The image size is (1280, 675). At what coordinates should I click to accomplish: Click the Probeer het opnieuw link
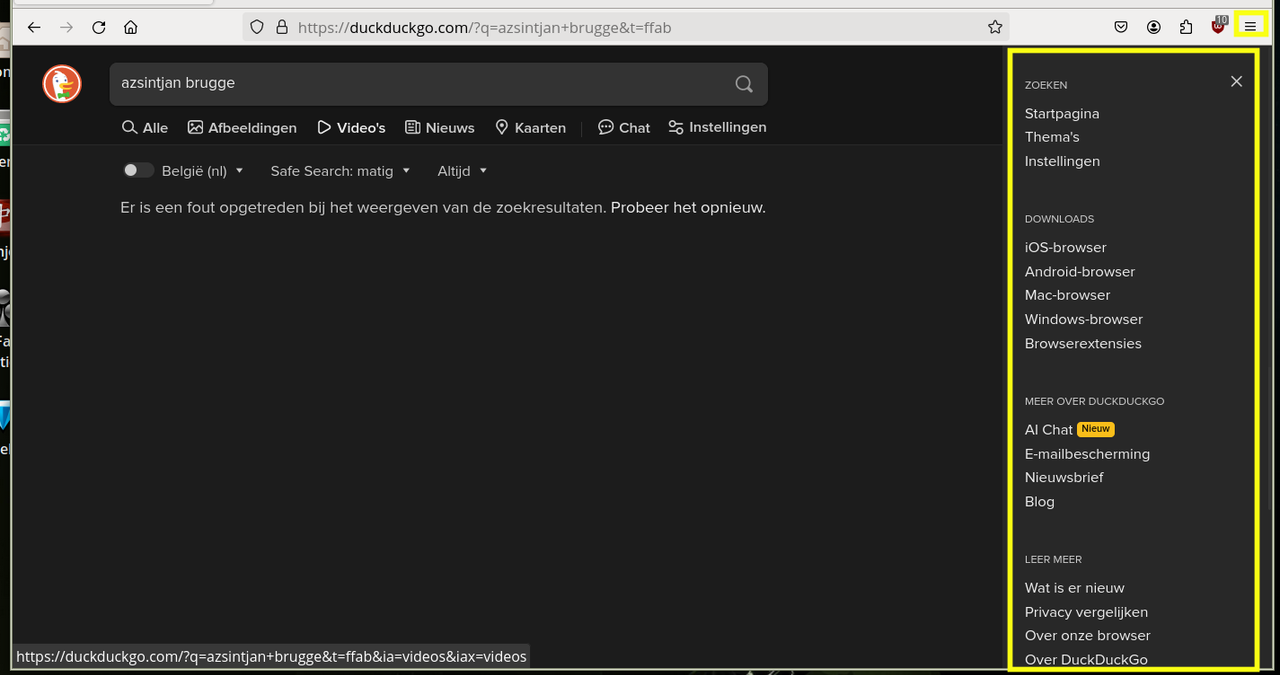(x=688, y=208)
